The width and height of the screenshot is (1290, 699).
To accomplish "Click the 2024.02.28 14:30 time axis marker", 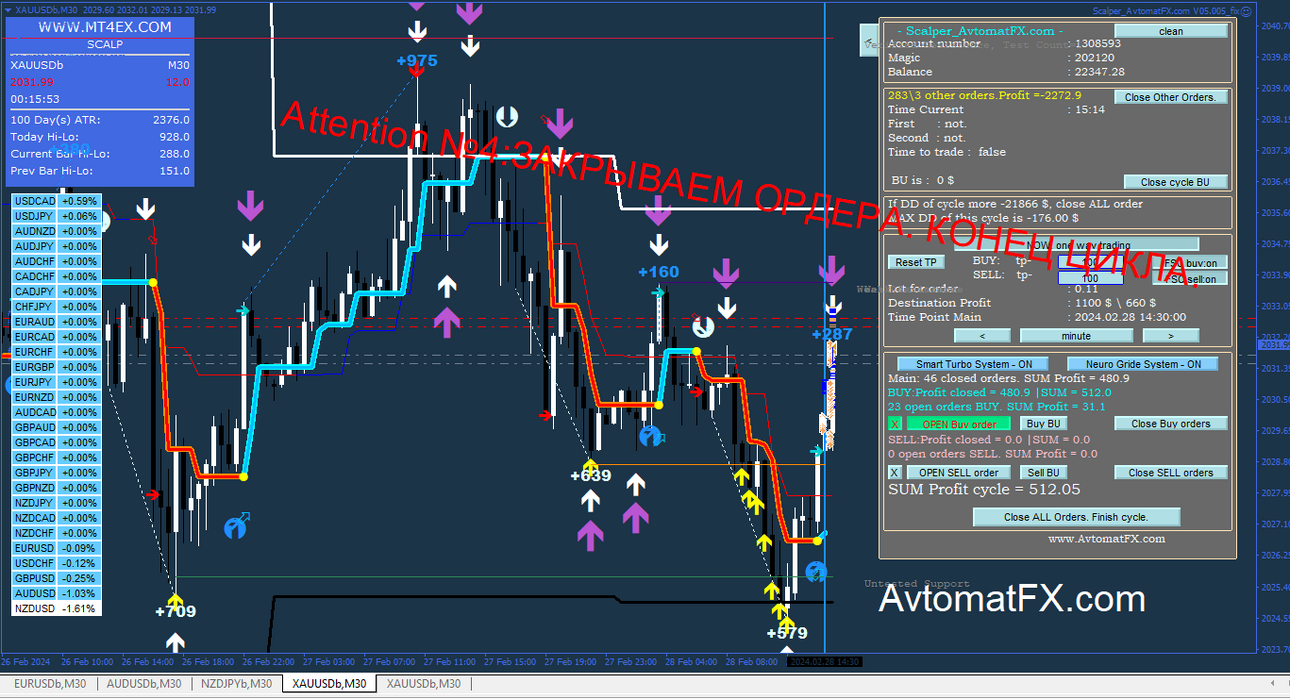I will [x=823, y=662].
